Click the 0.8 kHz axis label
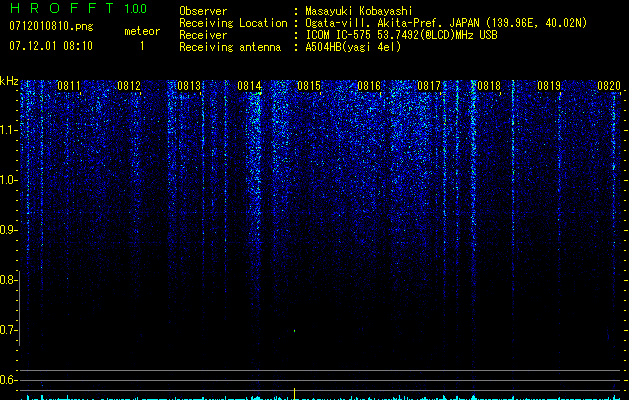The height and width of the screenshot is (400, 629). [x=8, y=280]
